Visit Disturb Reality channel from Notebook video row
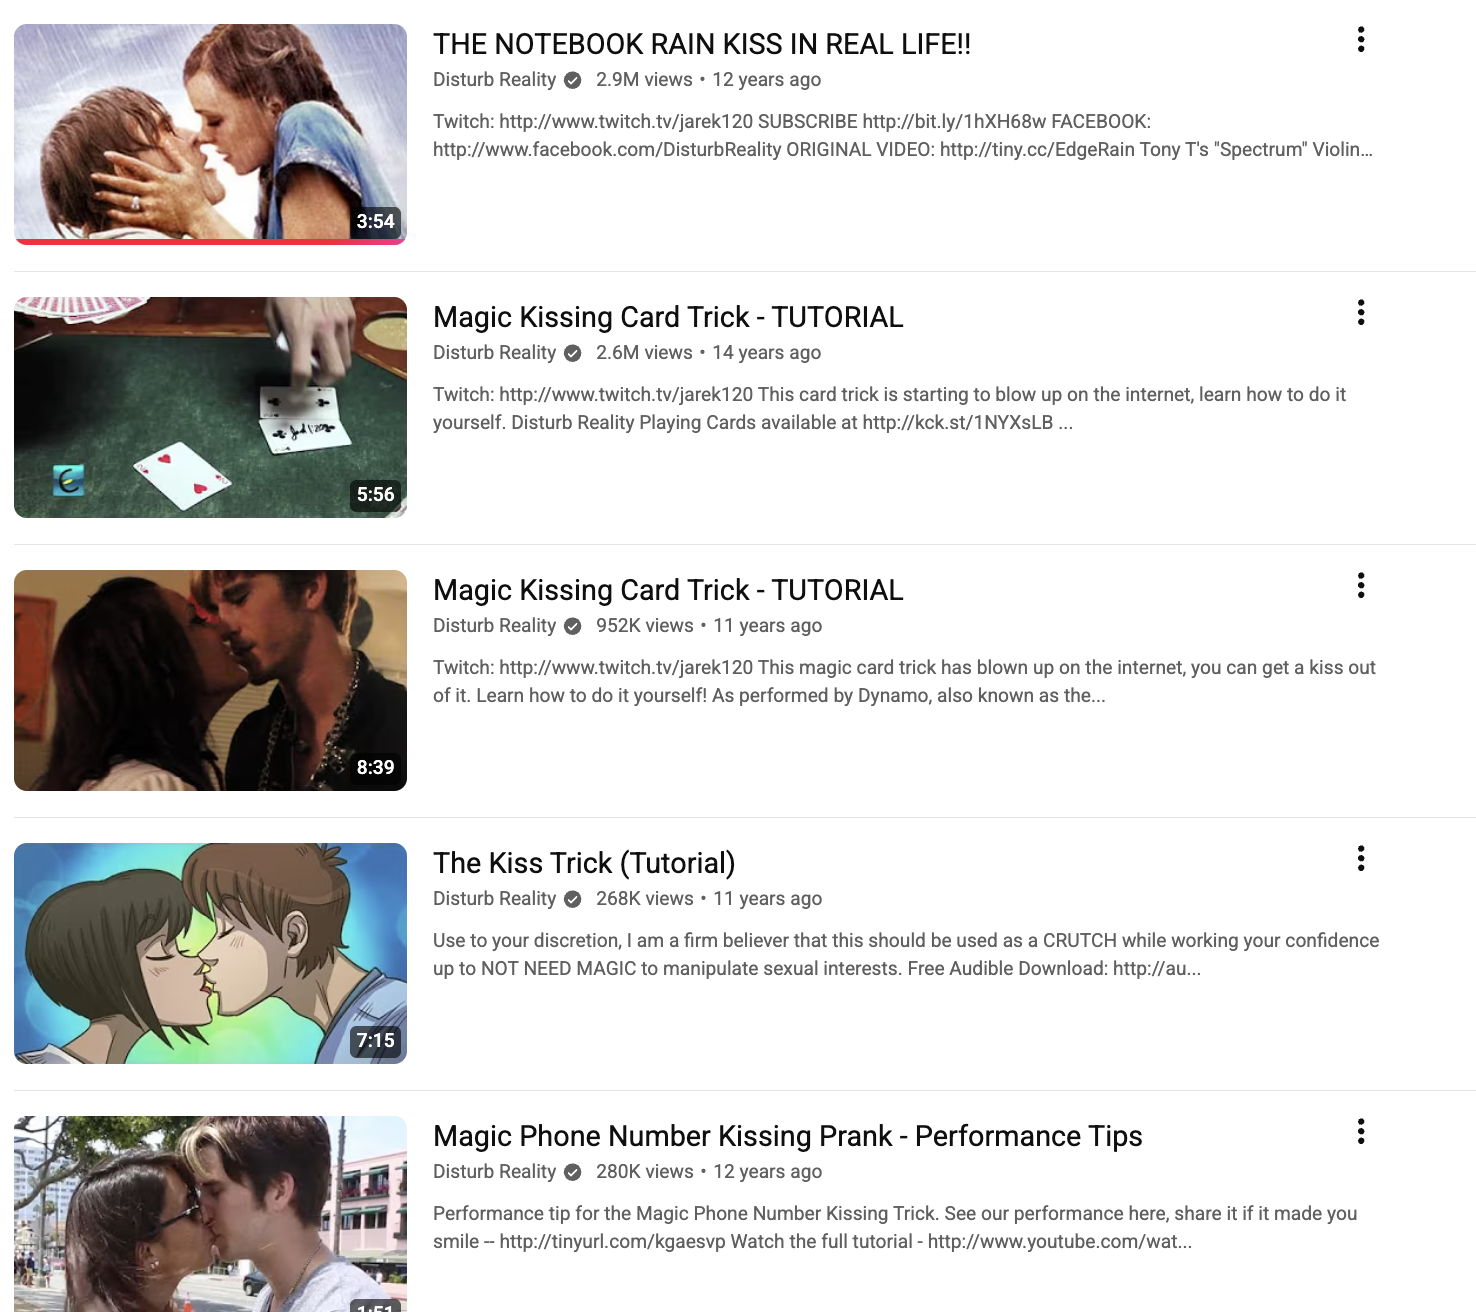 (494, 80)
